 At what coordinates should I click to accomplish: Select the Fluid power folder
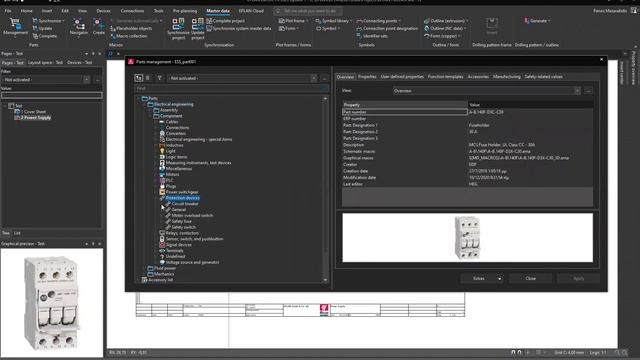[165, 268]
